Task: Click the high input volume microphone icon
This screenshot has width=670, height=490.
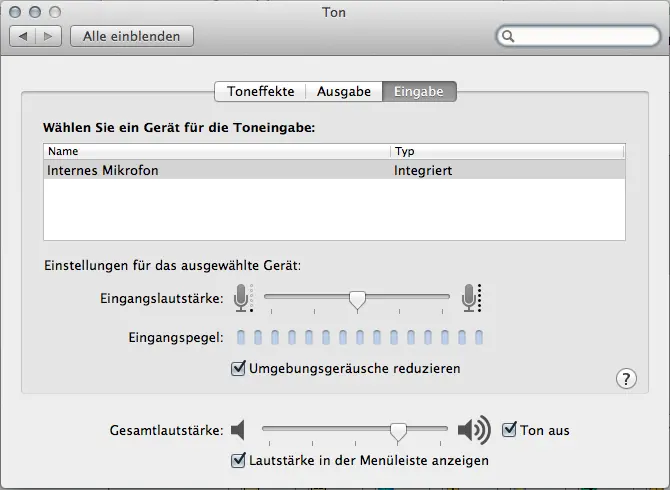Action: pyautogui.click(x=471, y=297)
